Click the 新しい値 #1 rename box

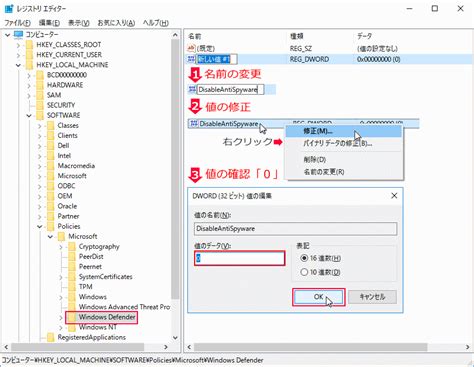[x=217, y=59]
